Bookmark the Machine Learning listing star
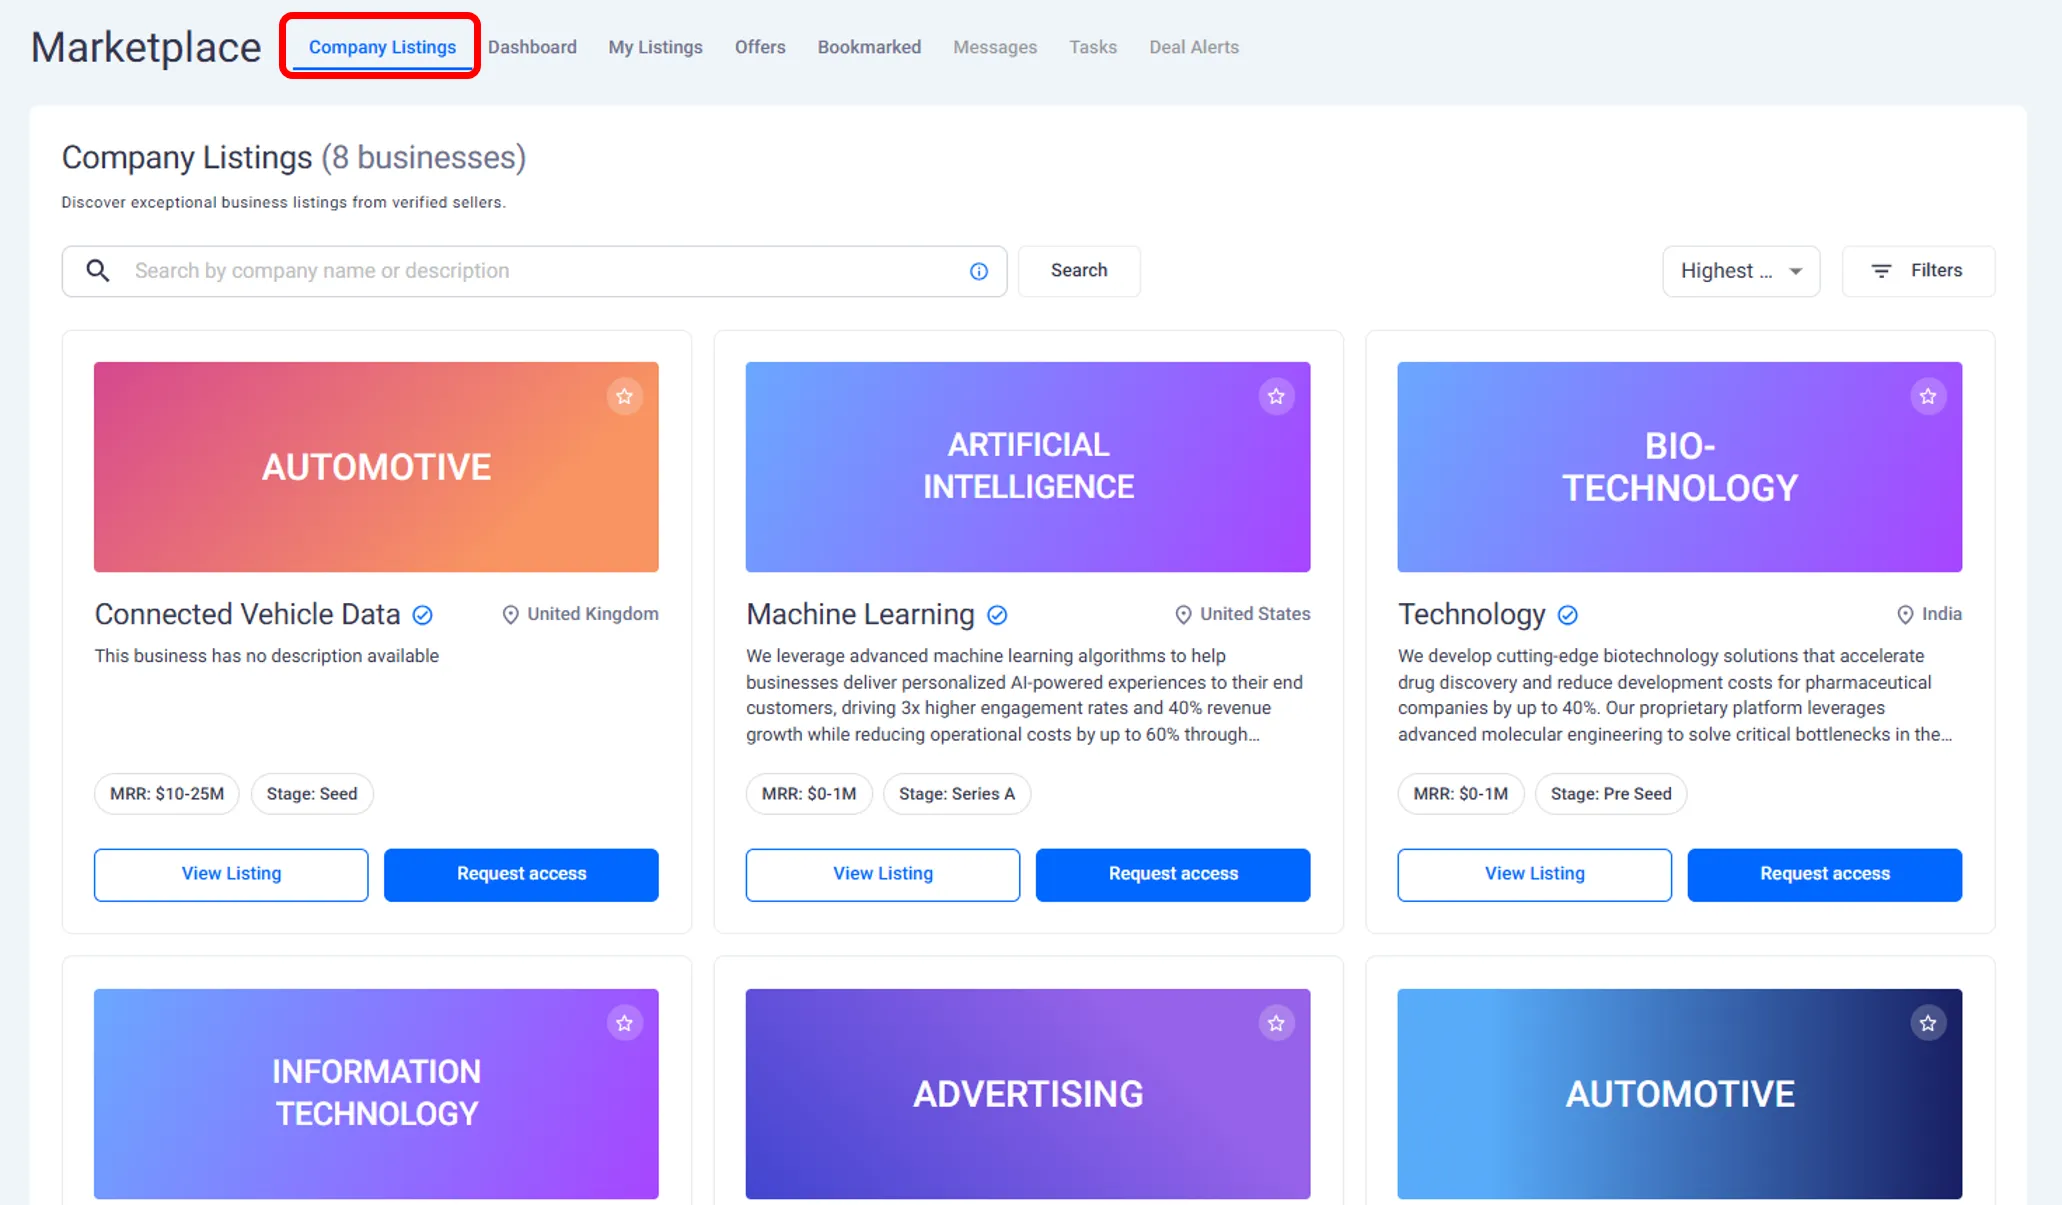 tap(1276, 396)
